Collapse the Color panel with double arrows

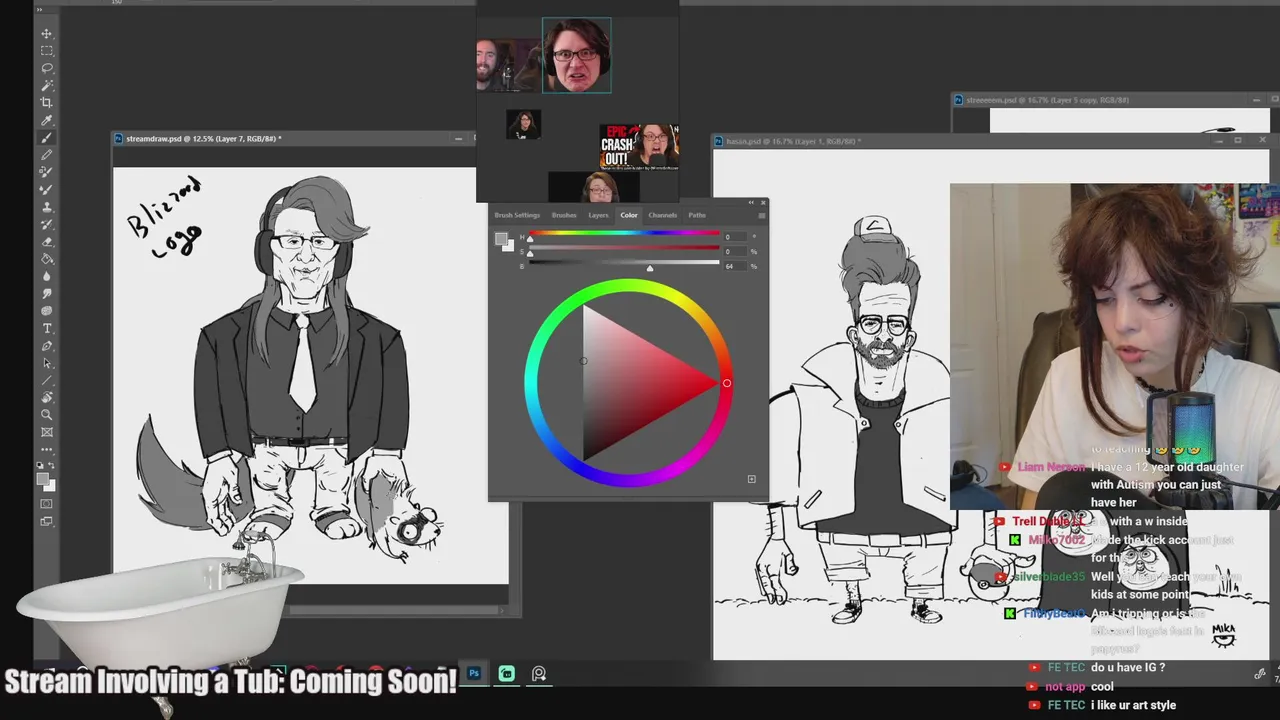pos(751,203)
